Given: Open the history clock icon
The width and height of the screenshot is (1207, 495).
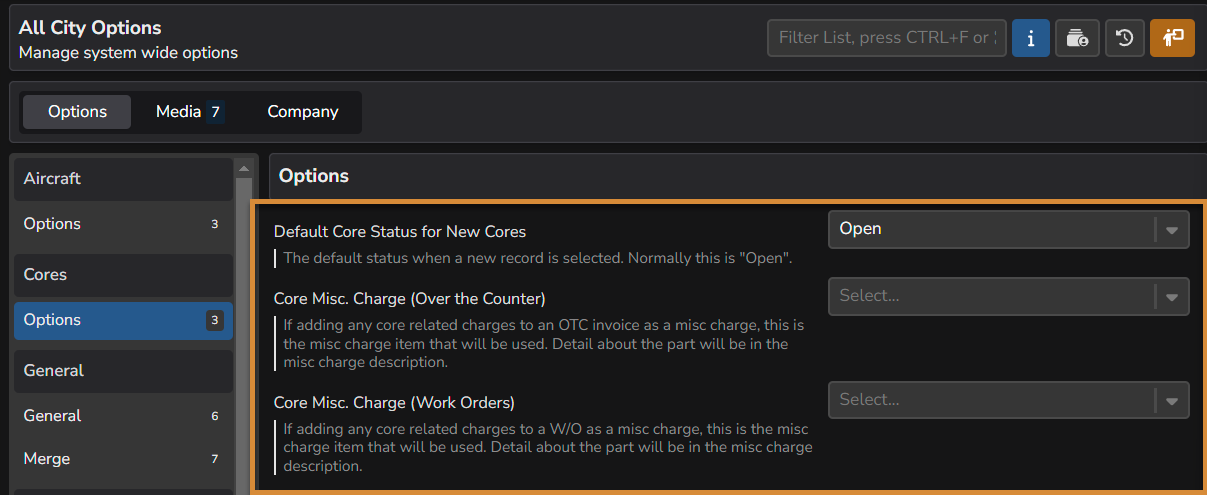Looking at the screenshot, I should (1125, 38).
